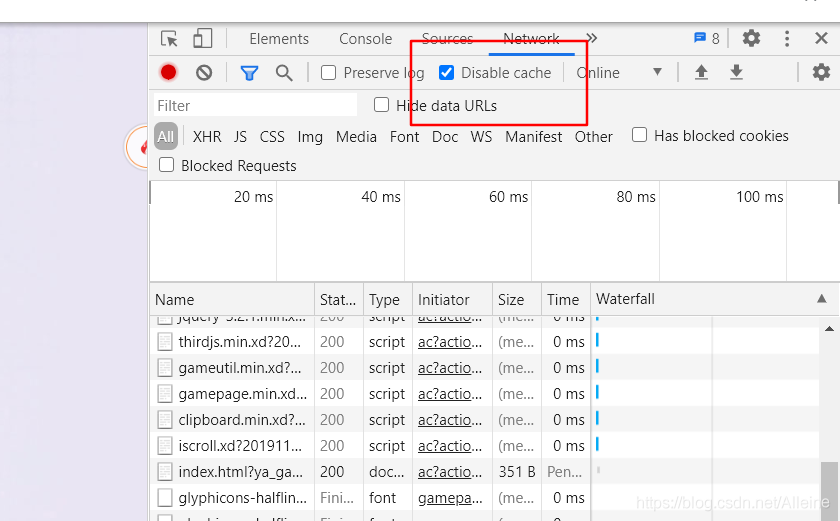The image size is (840, 521).
Task: Open network panel settings gear
Action: click(821, 72)
